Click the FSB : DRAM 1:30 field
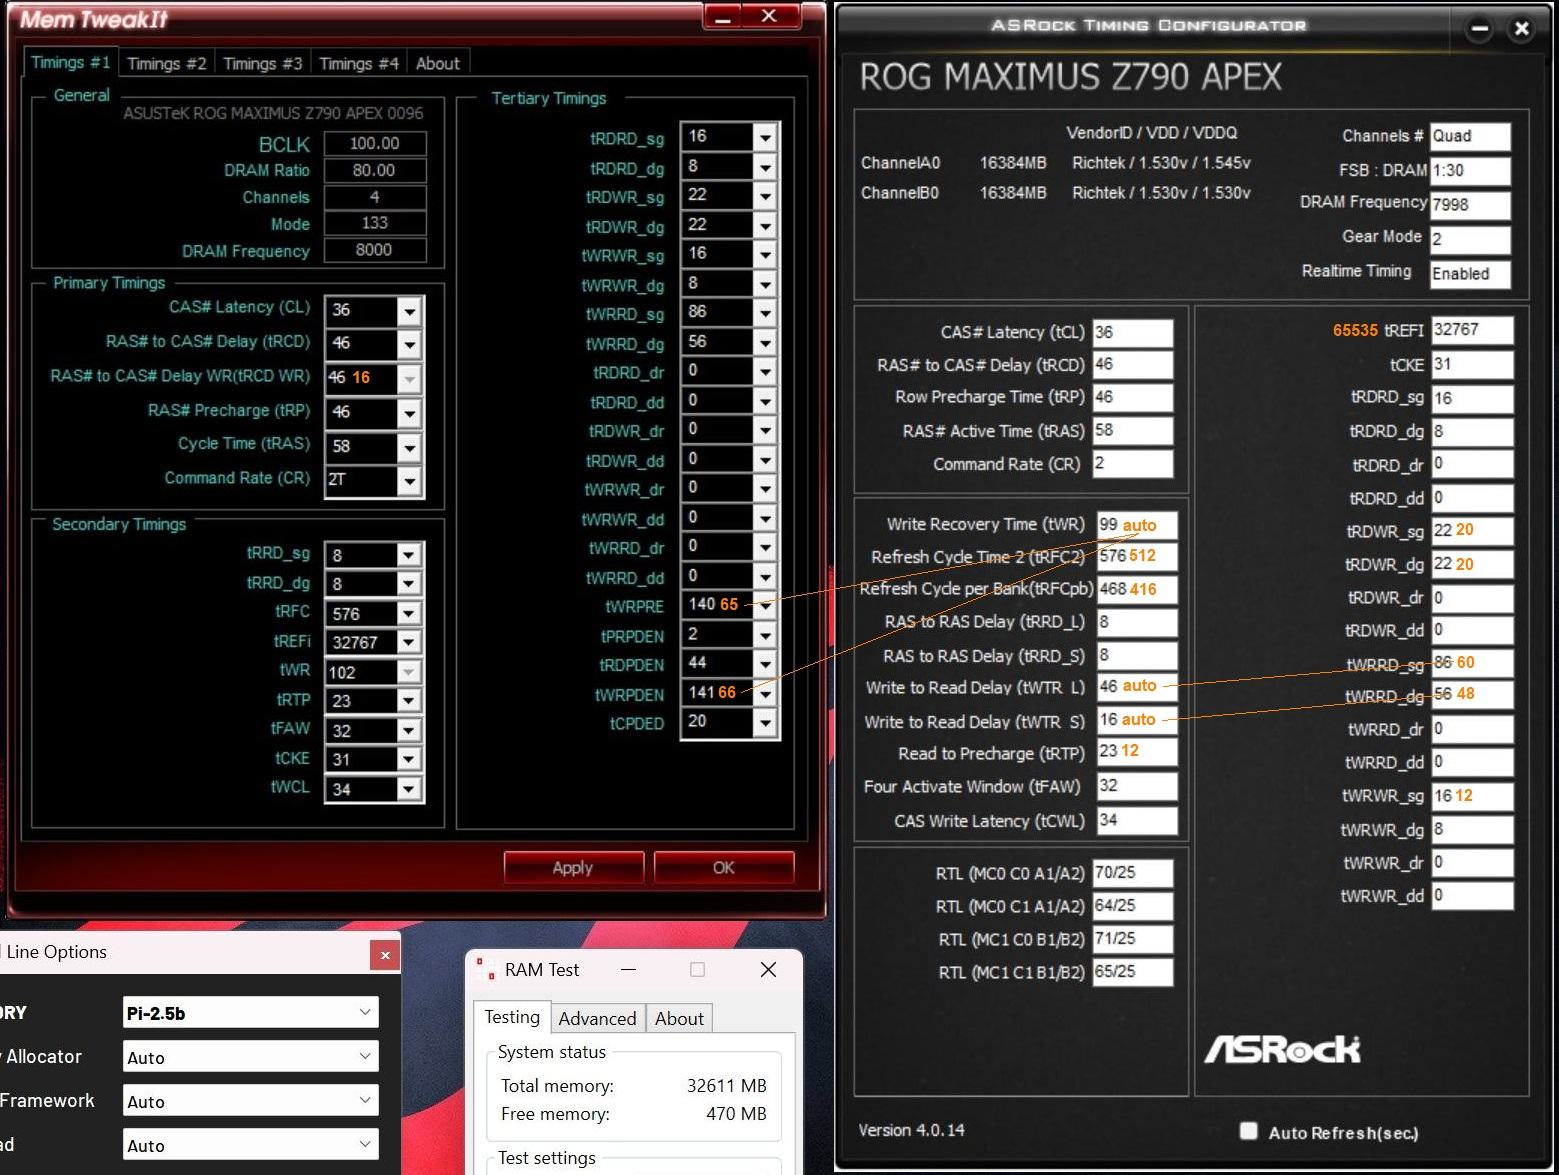This screenshot has width=1559, height=1175. [1470, 170]
